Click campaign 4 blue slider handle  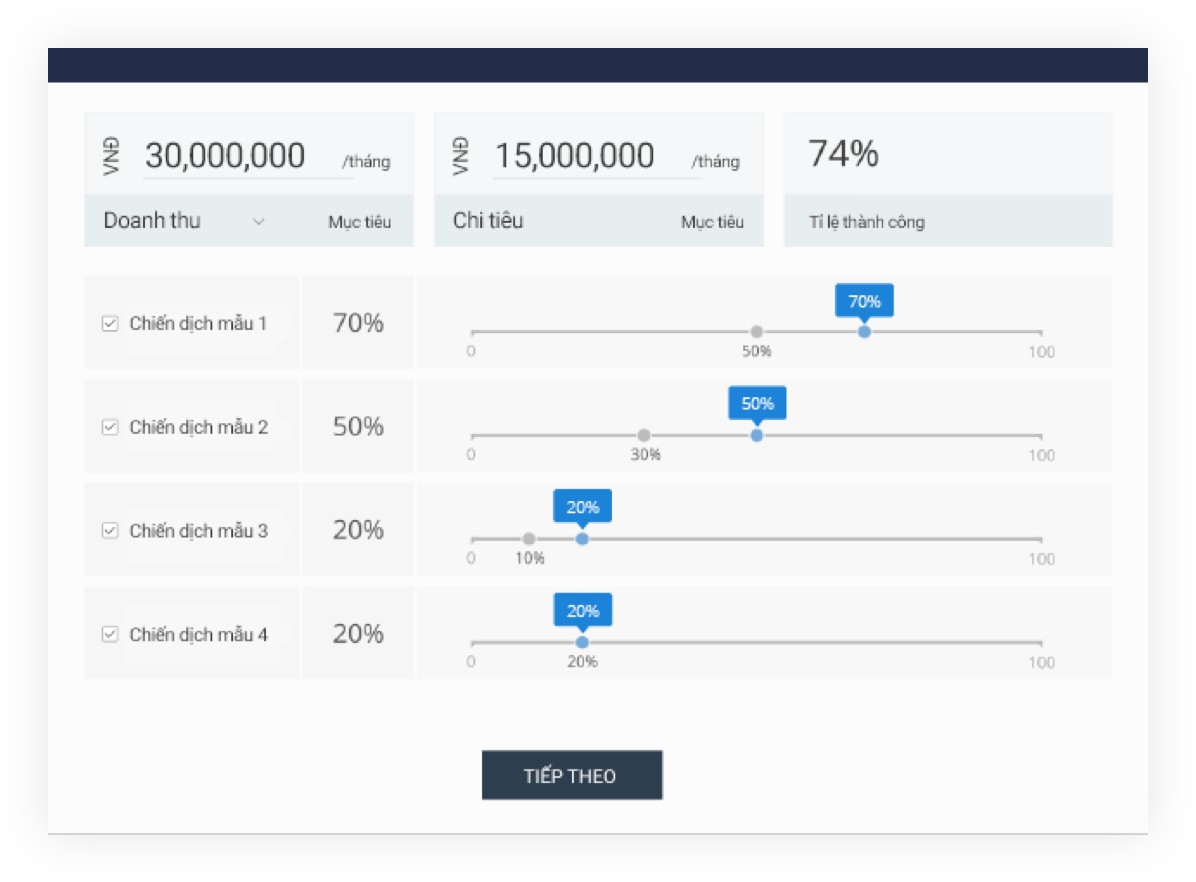pos(582,642)
